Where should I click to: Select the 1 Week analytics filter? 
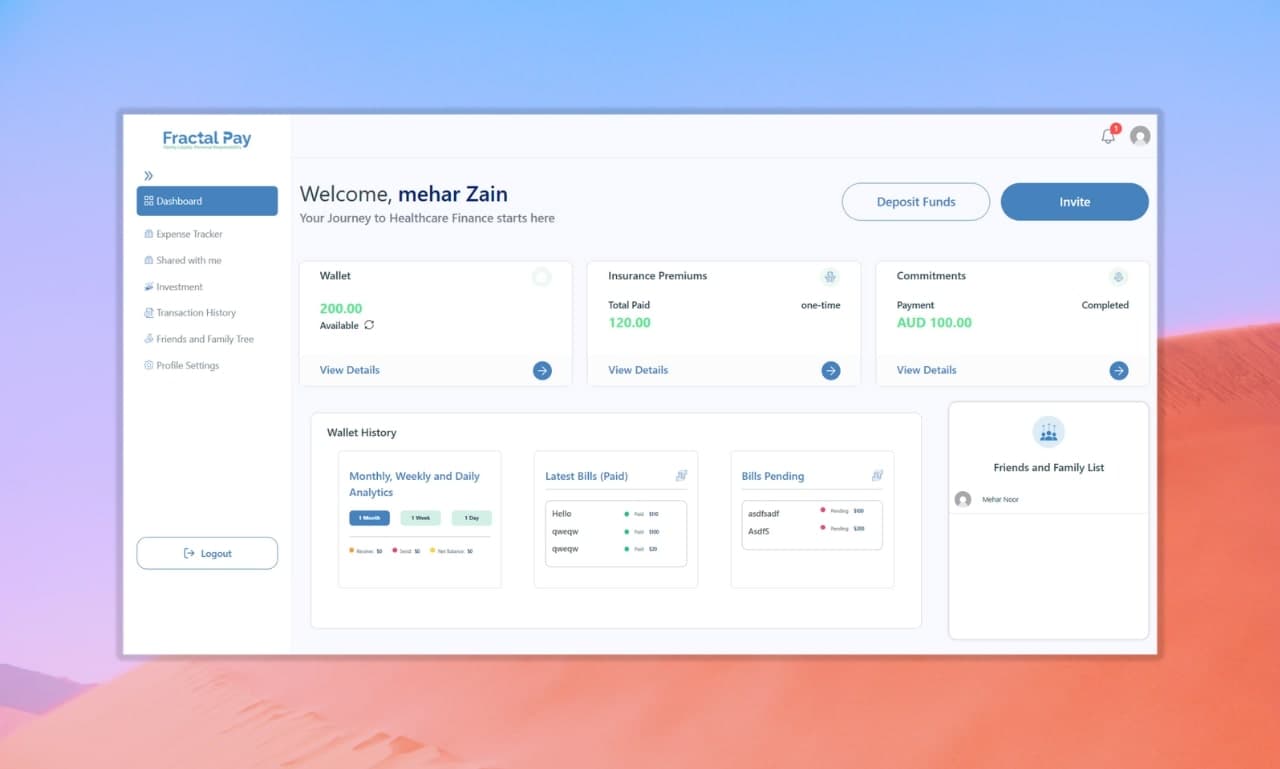[420, 518]
